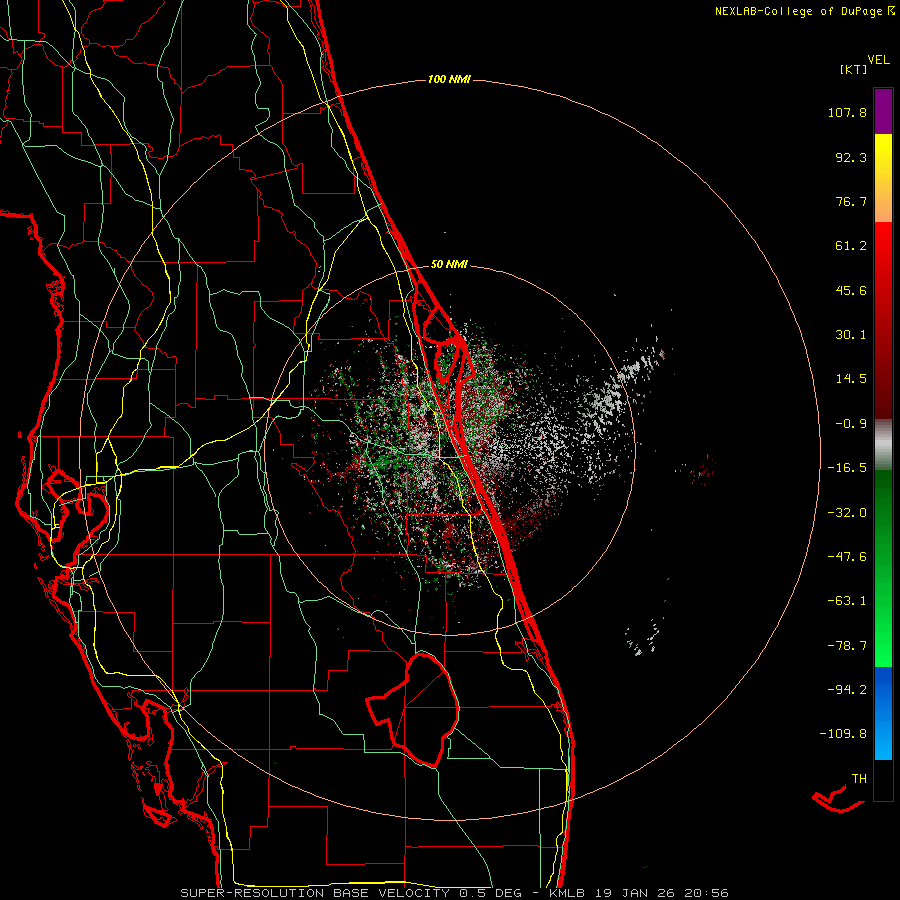Click the 92.3 velocity scale value
900x900 pixels.
851,157
